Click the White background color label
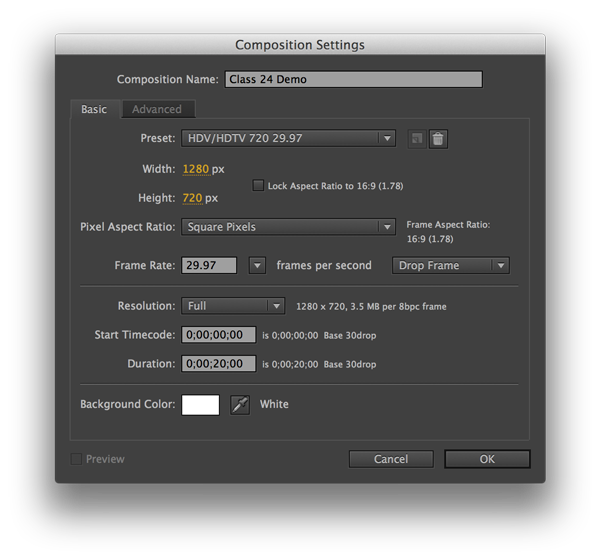 (x=274, y=404)
